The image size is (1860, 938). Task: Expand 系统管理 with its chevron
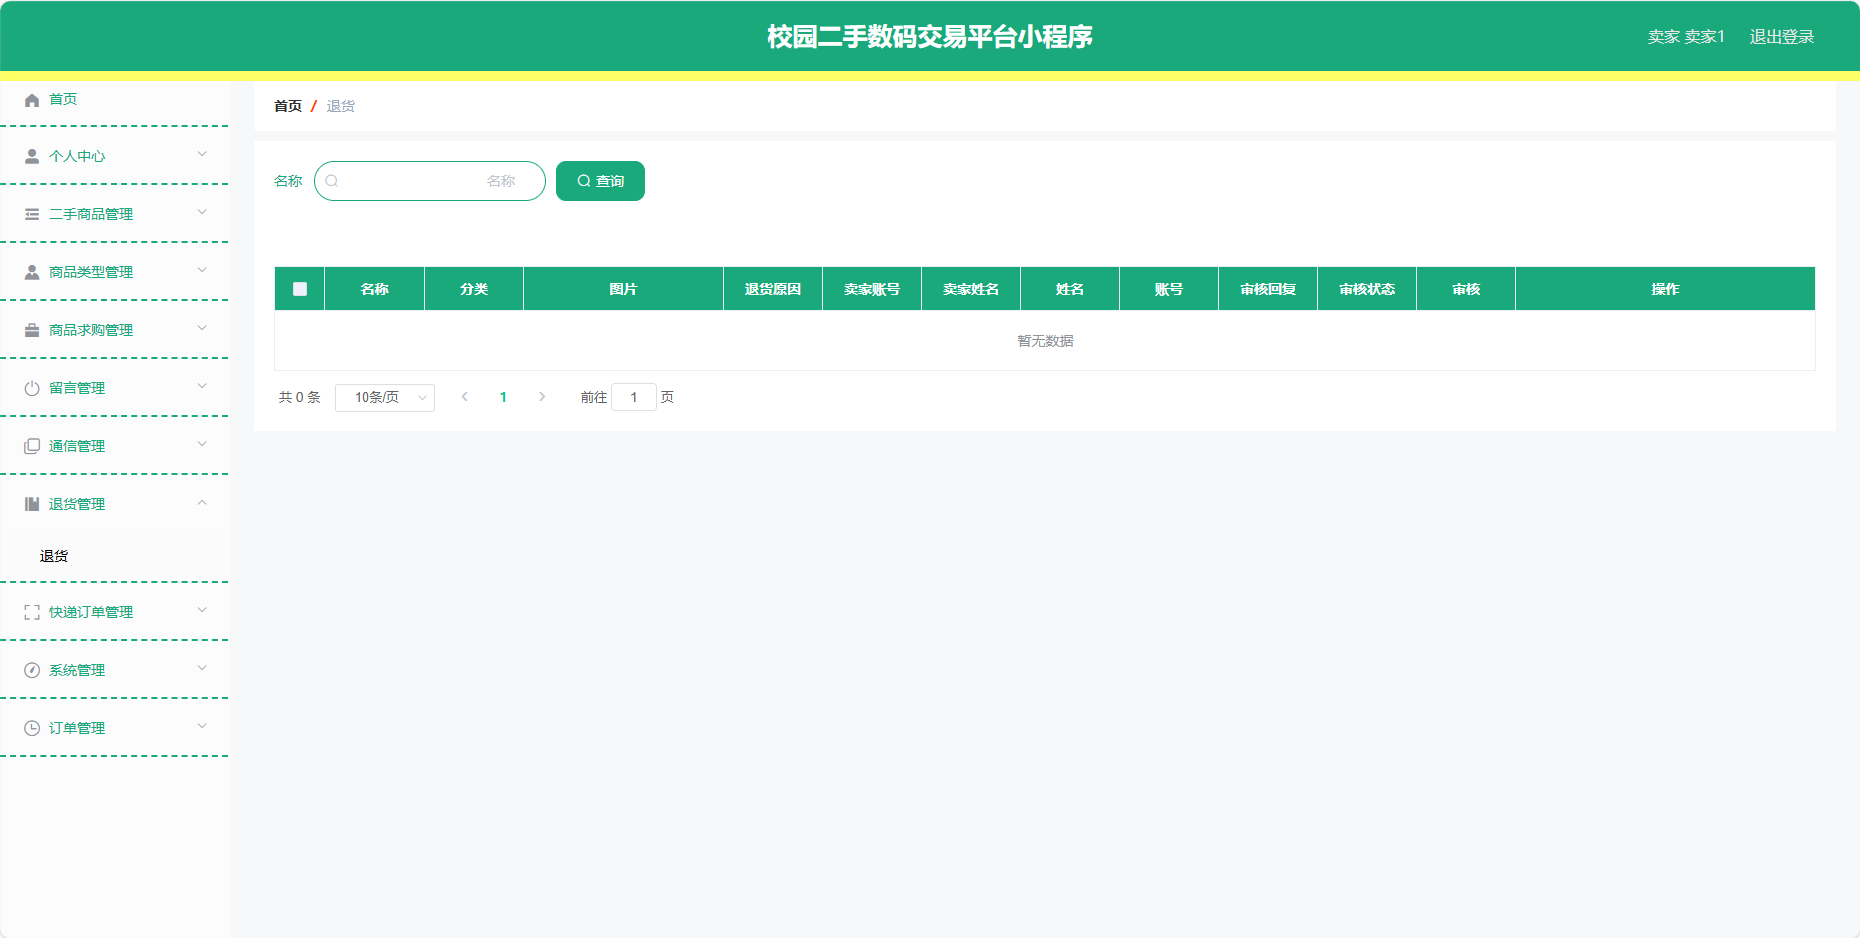[202, 668]
